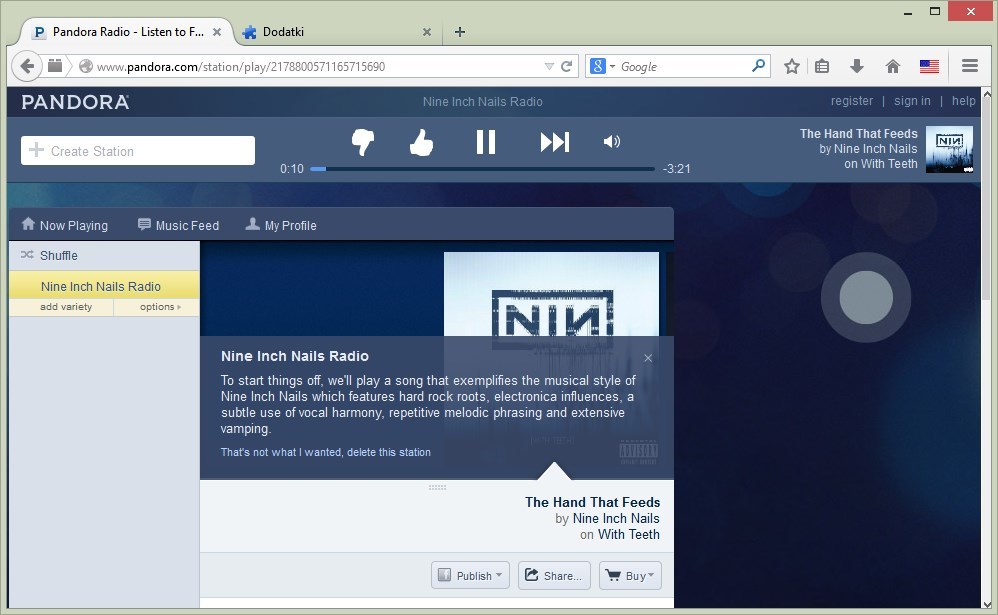Click the large NIN album cover
Viewport: 998px width, 615px height.
tap(551, 294)
